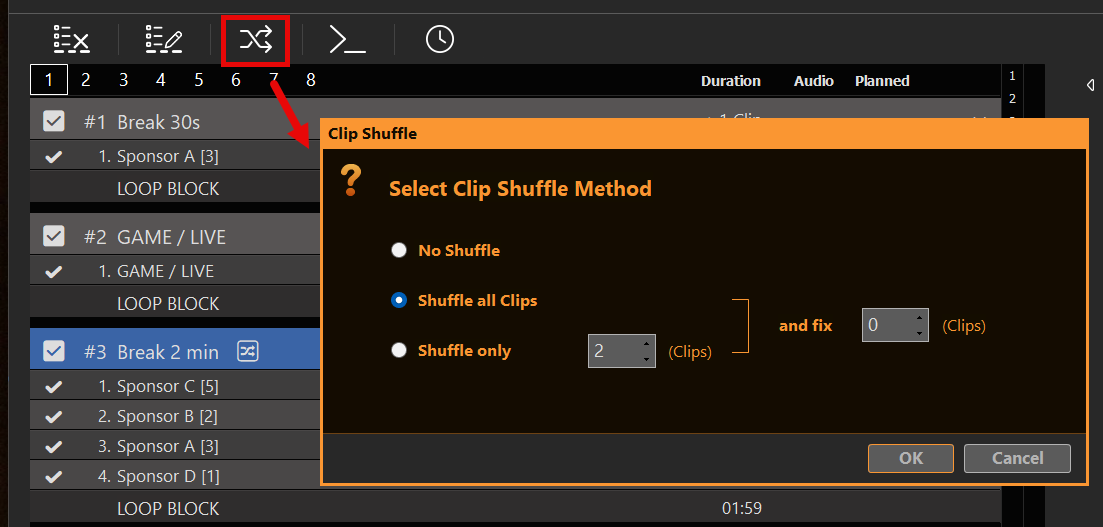1103x527 pixels.
Task: Click the left-pointing collapse arrow on the right edge
Action: coord(1090,85)
